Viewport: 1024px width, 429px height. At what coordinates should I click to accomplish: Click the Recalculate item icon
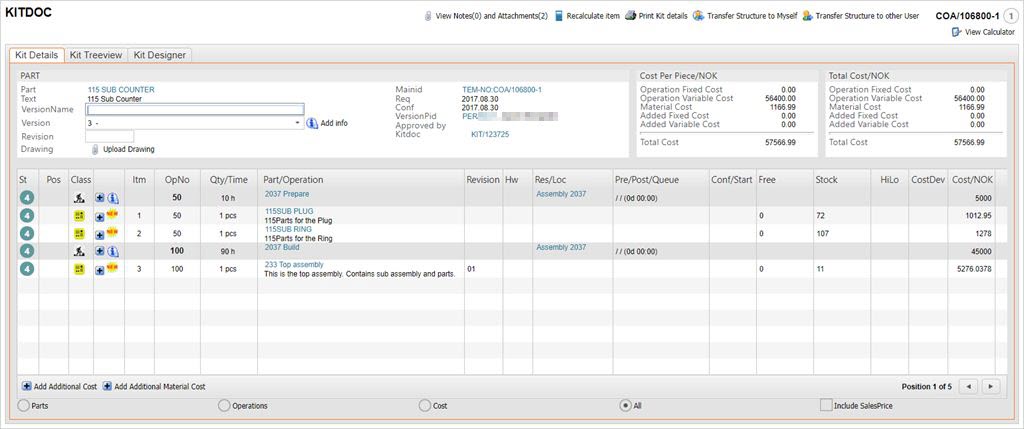coord(559,16)
